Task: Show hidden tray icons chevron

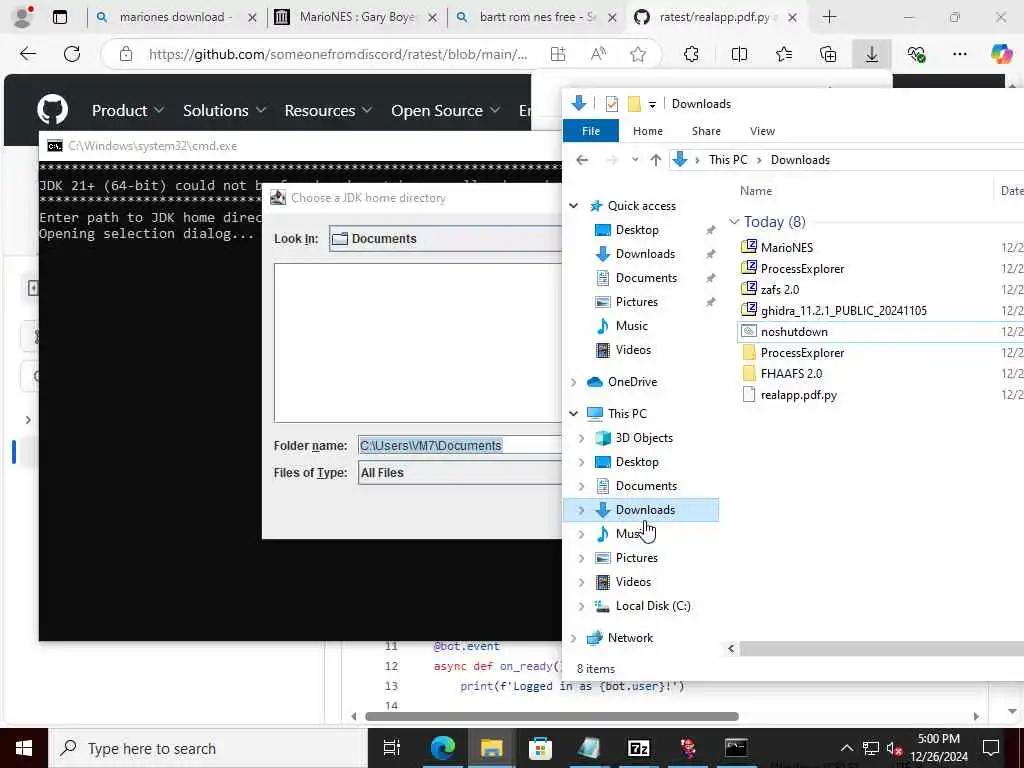Action: [846, 748]
